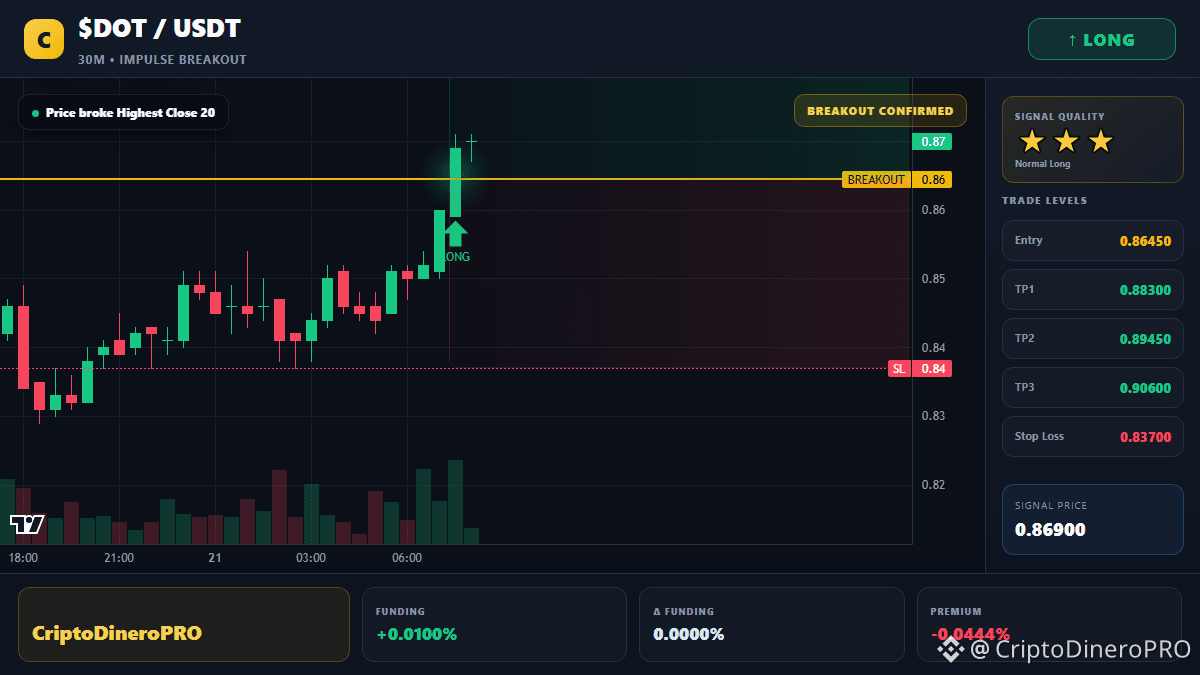Click the BREAKOUT CONFIRMED badge
The width and height of the screenshot is (1200, 675).
click(880, 111)
